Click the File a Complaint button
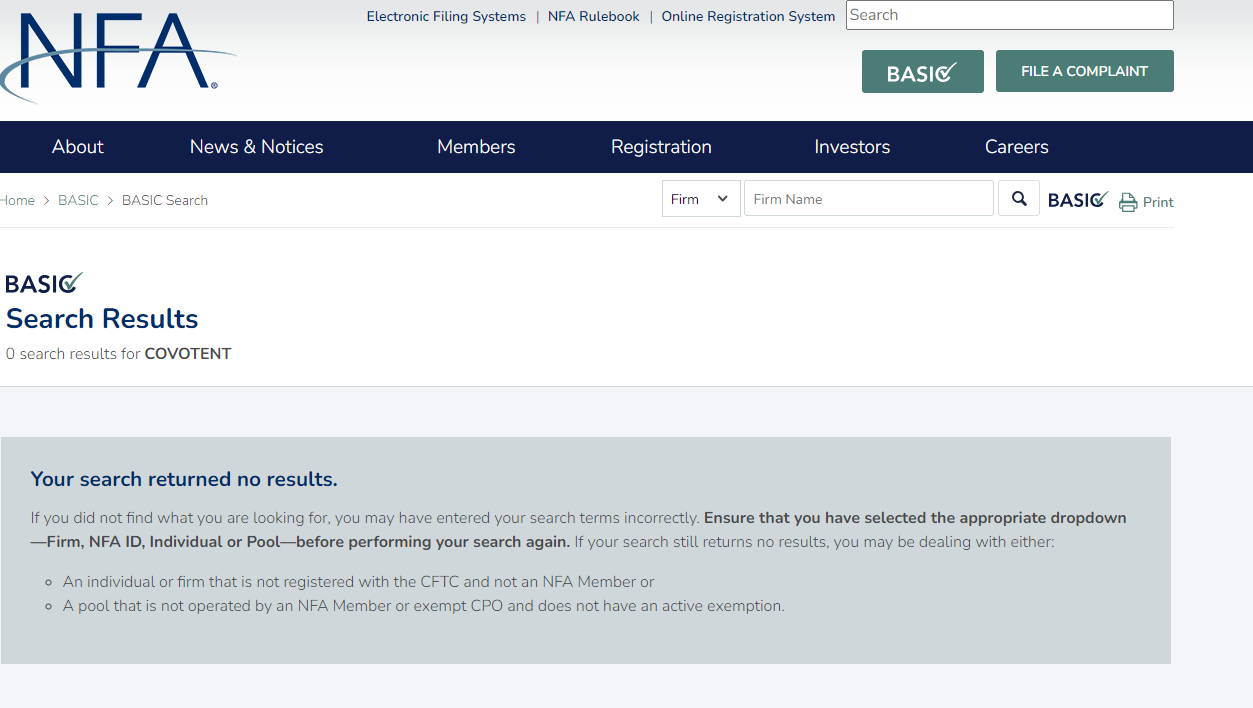The height and width of the screenshot is (708, 1253). (x=1085, y=71)
